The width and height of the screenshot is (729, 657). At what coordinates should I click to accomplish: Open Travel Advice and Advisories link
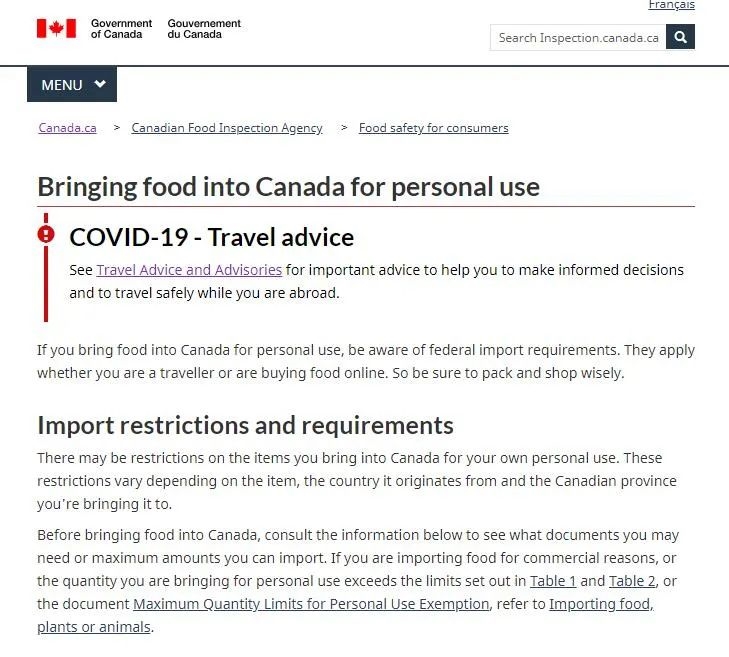tap(189, 270)
